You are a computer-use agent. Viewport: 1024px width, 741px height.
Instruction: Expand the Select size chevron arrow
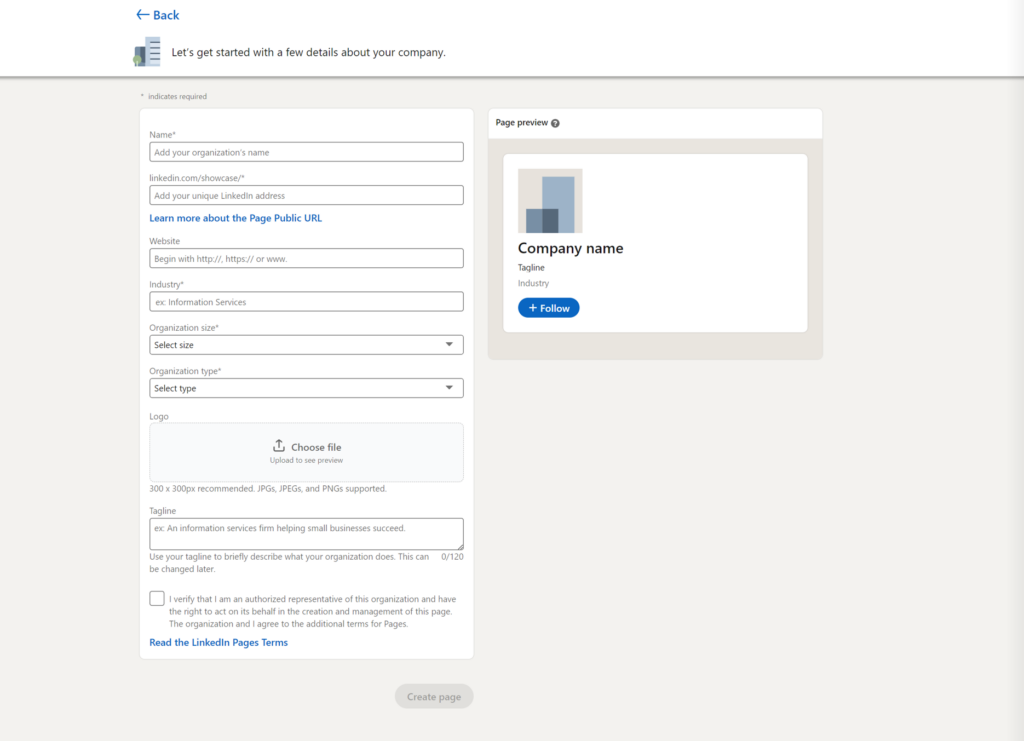[452, 344]
